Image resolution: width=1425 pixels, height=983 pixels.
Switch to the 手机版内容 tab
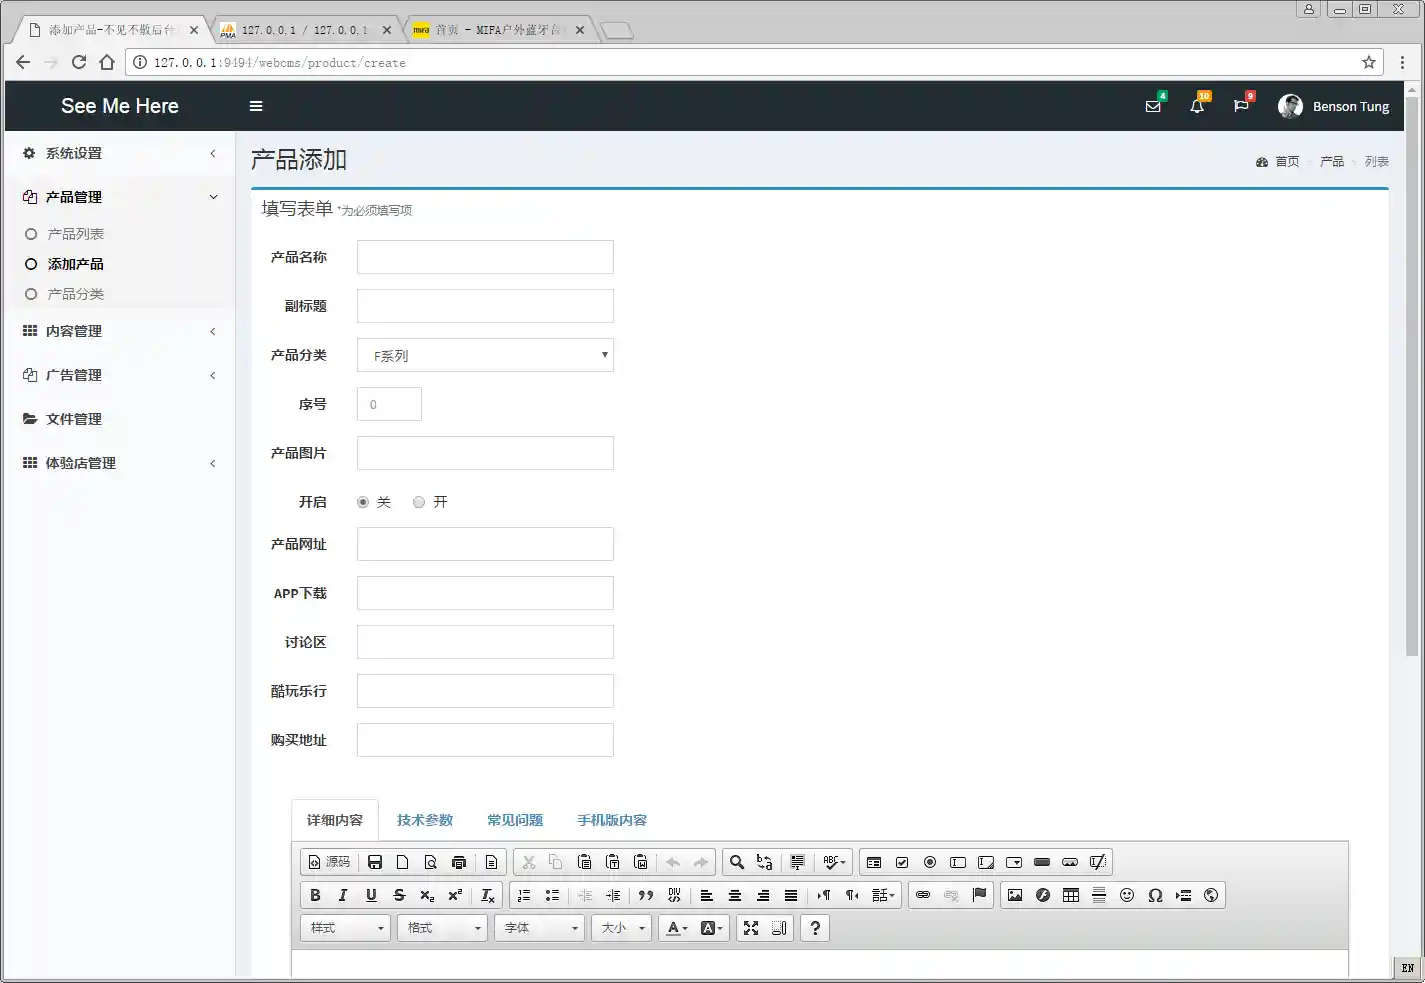[612, 820]
